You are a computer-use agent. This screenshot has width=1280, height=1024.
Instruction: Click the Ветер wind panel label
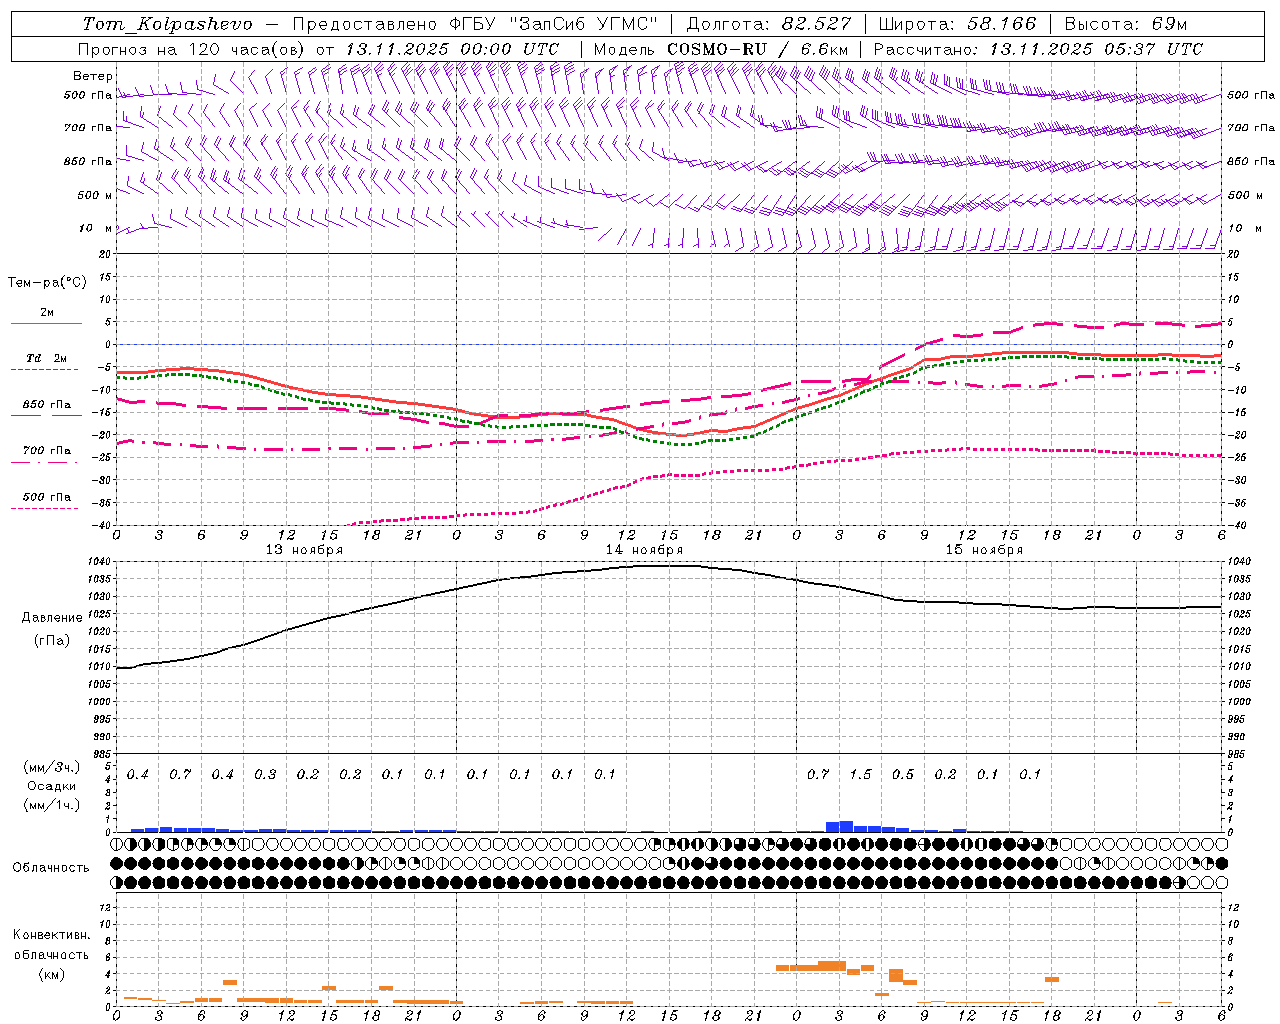point(93,76)
